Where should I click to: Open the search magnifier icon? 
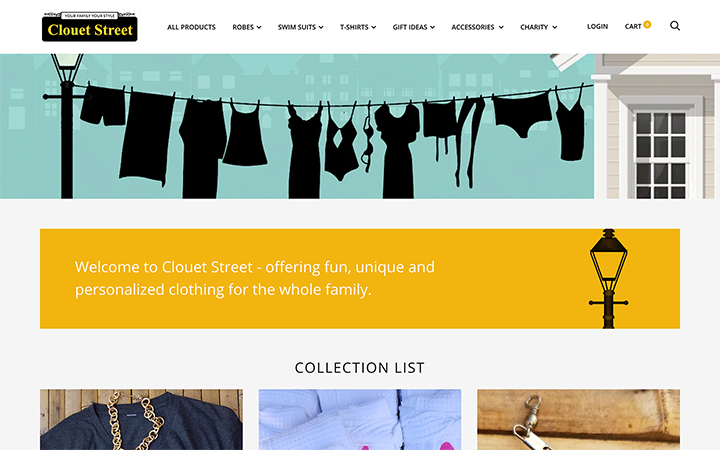pos(675,26)
